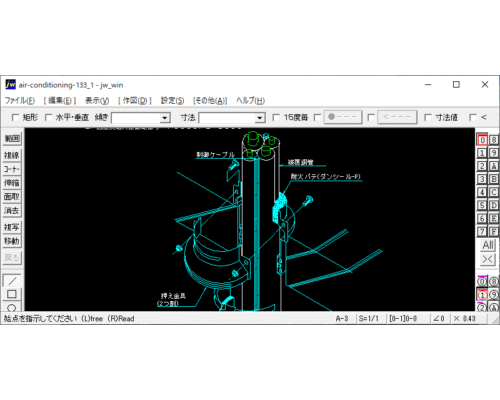The height and width of the screenshot is (400, 500).
Task: Open the 表示(V) menu
Action: (97, 100)
